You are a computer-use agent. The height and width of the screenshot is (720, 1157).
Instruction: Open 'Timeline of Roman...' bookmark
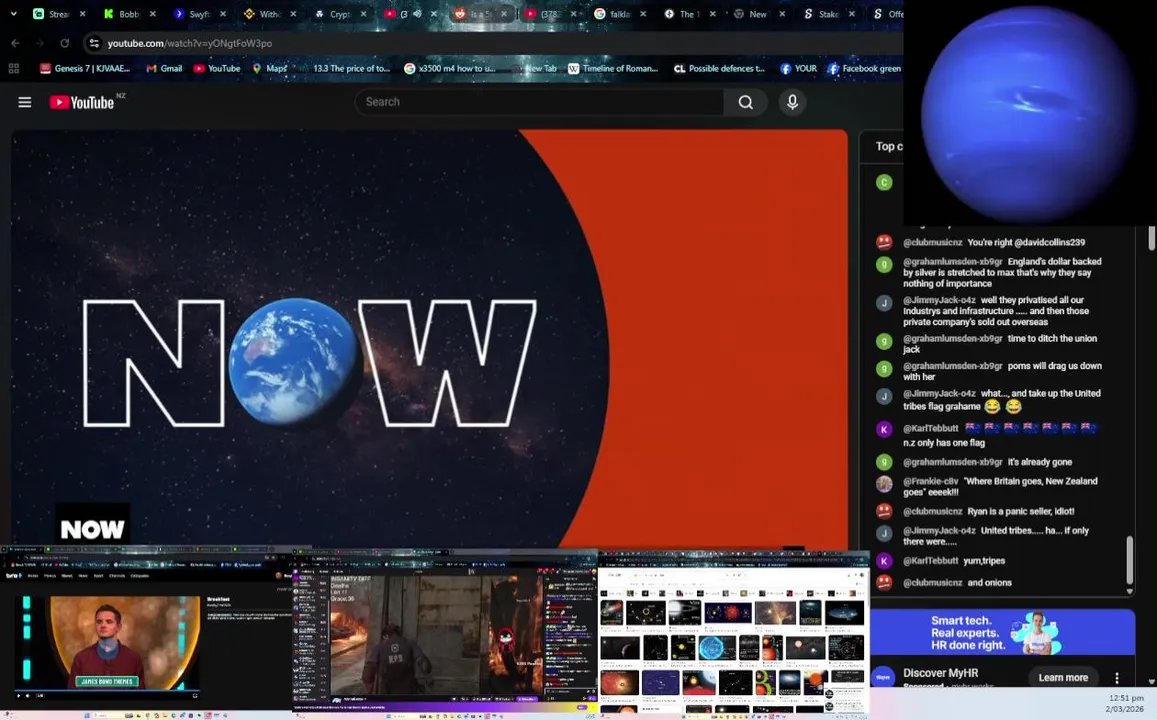click(612, 69)
